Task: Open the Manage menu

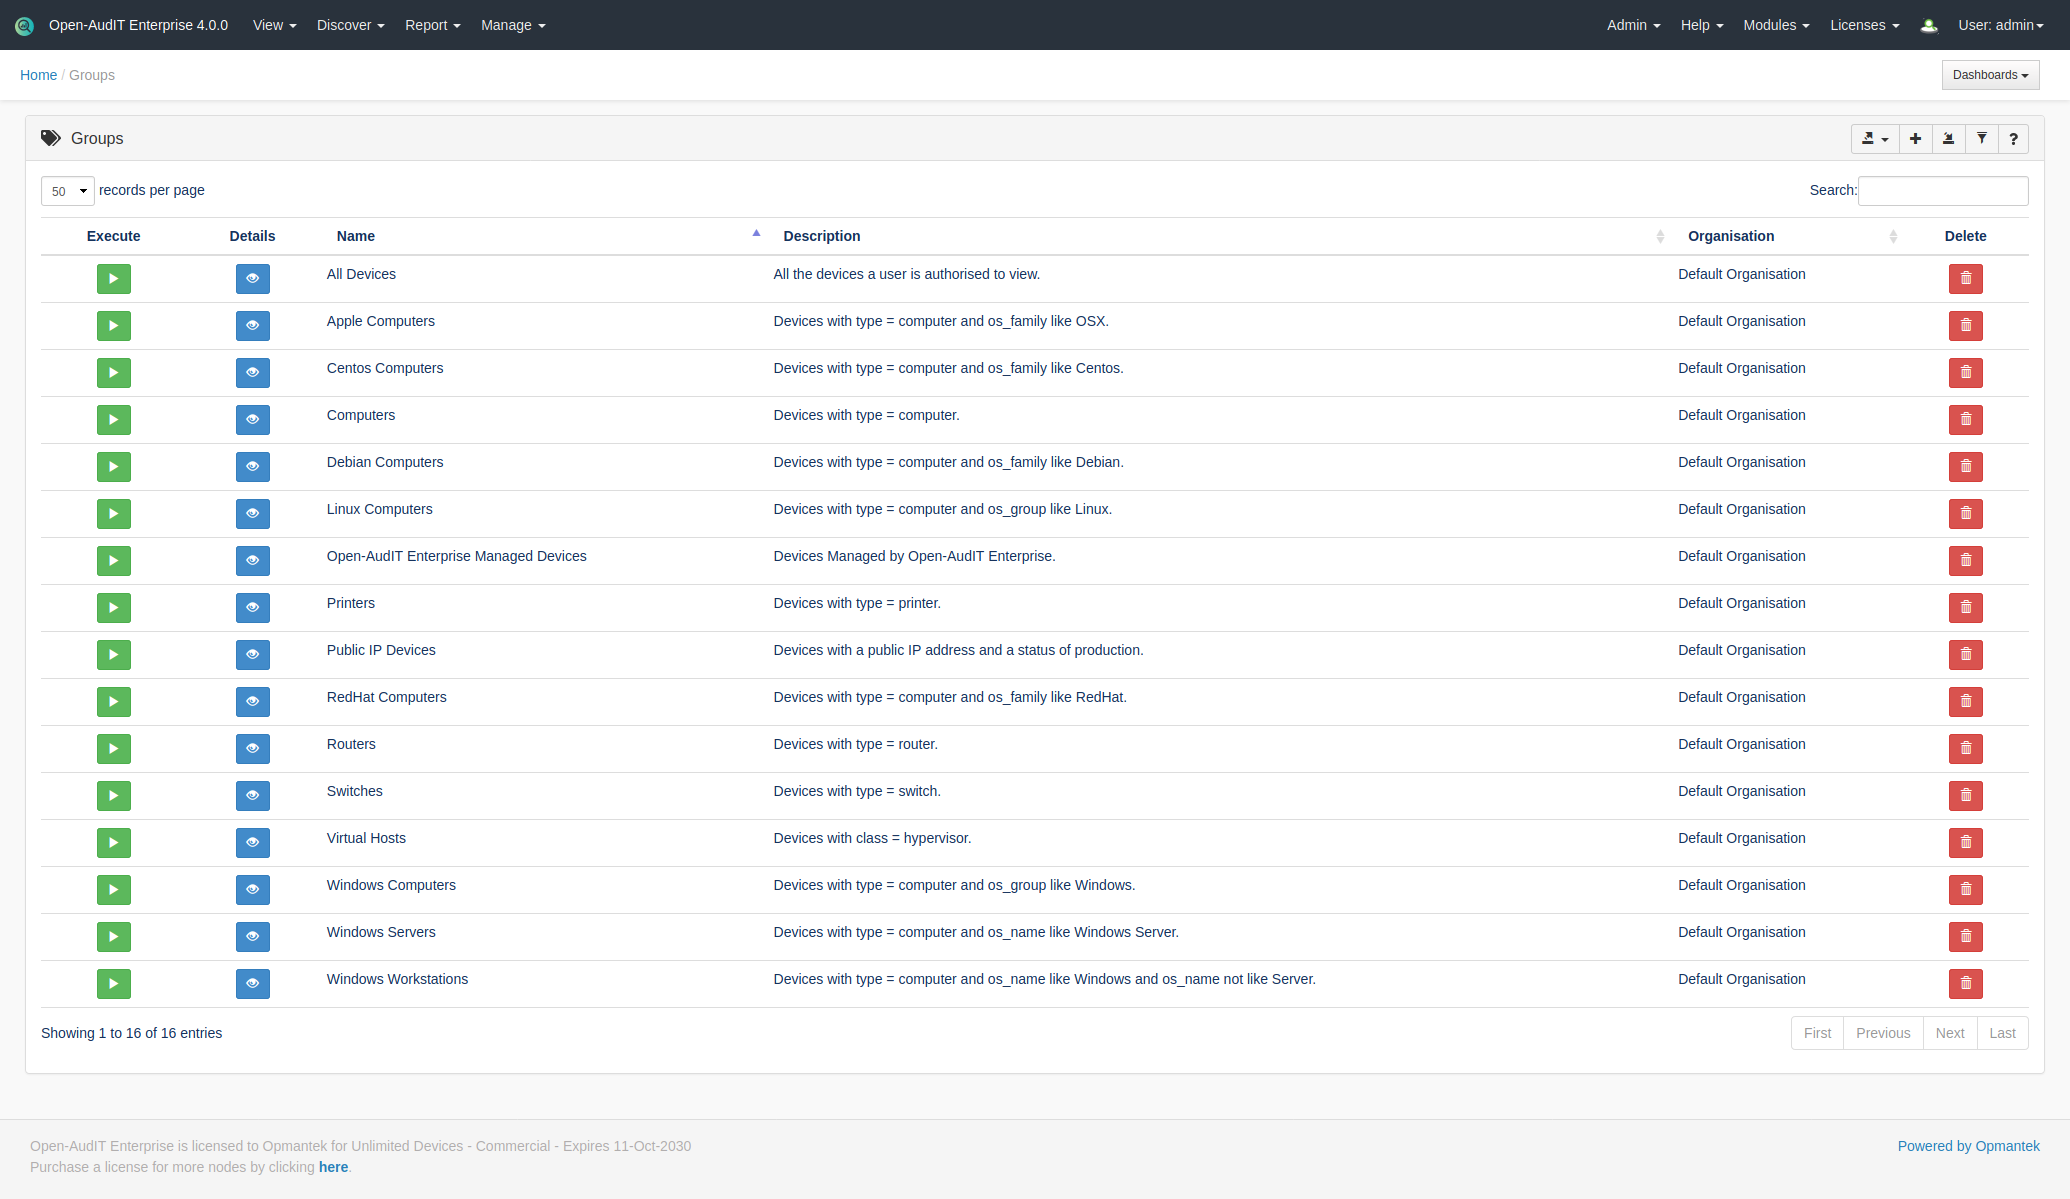Action: (512, 25)
